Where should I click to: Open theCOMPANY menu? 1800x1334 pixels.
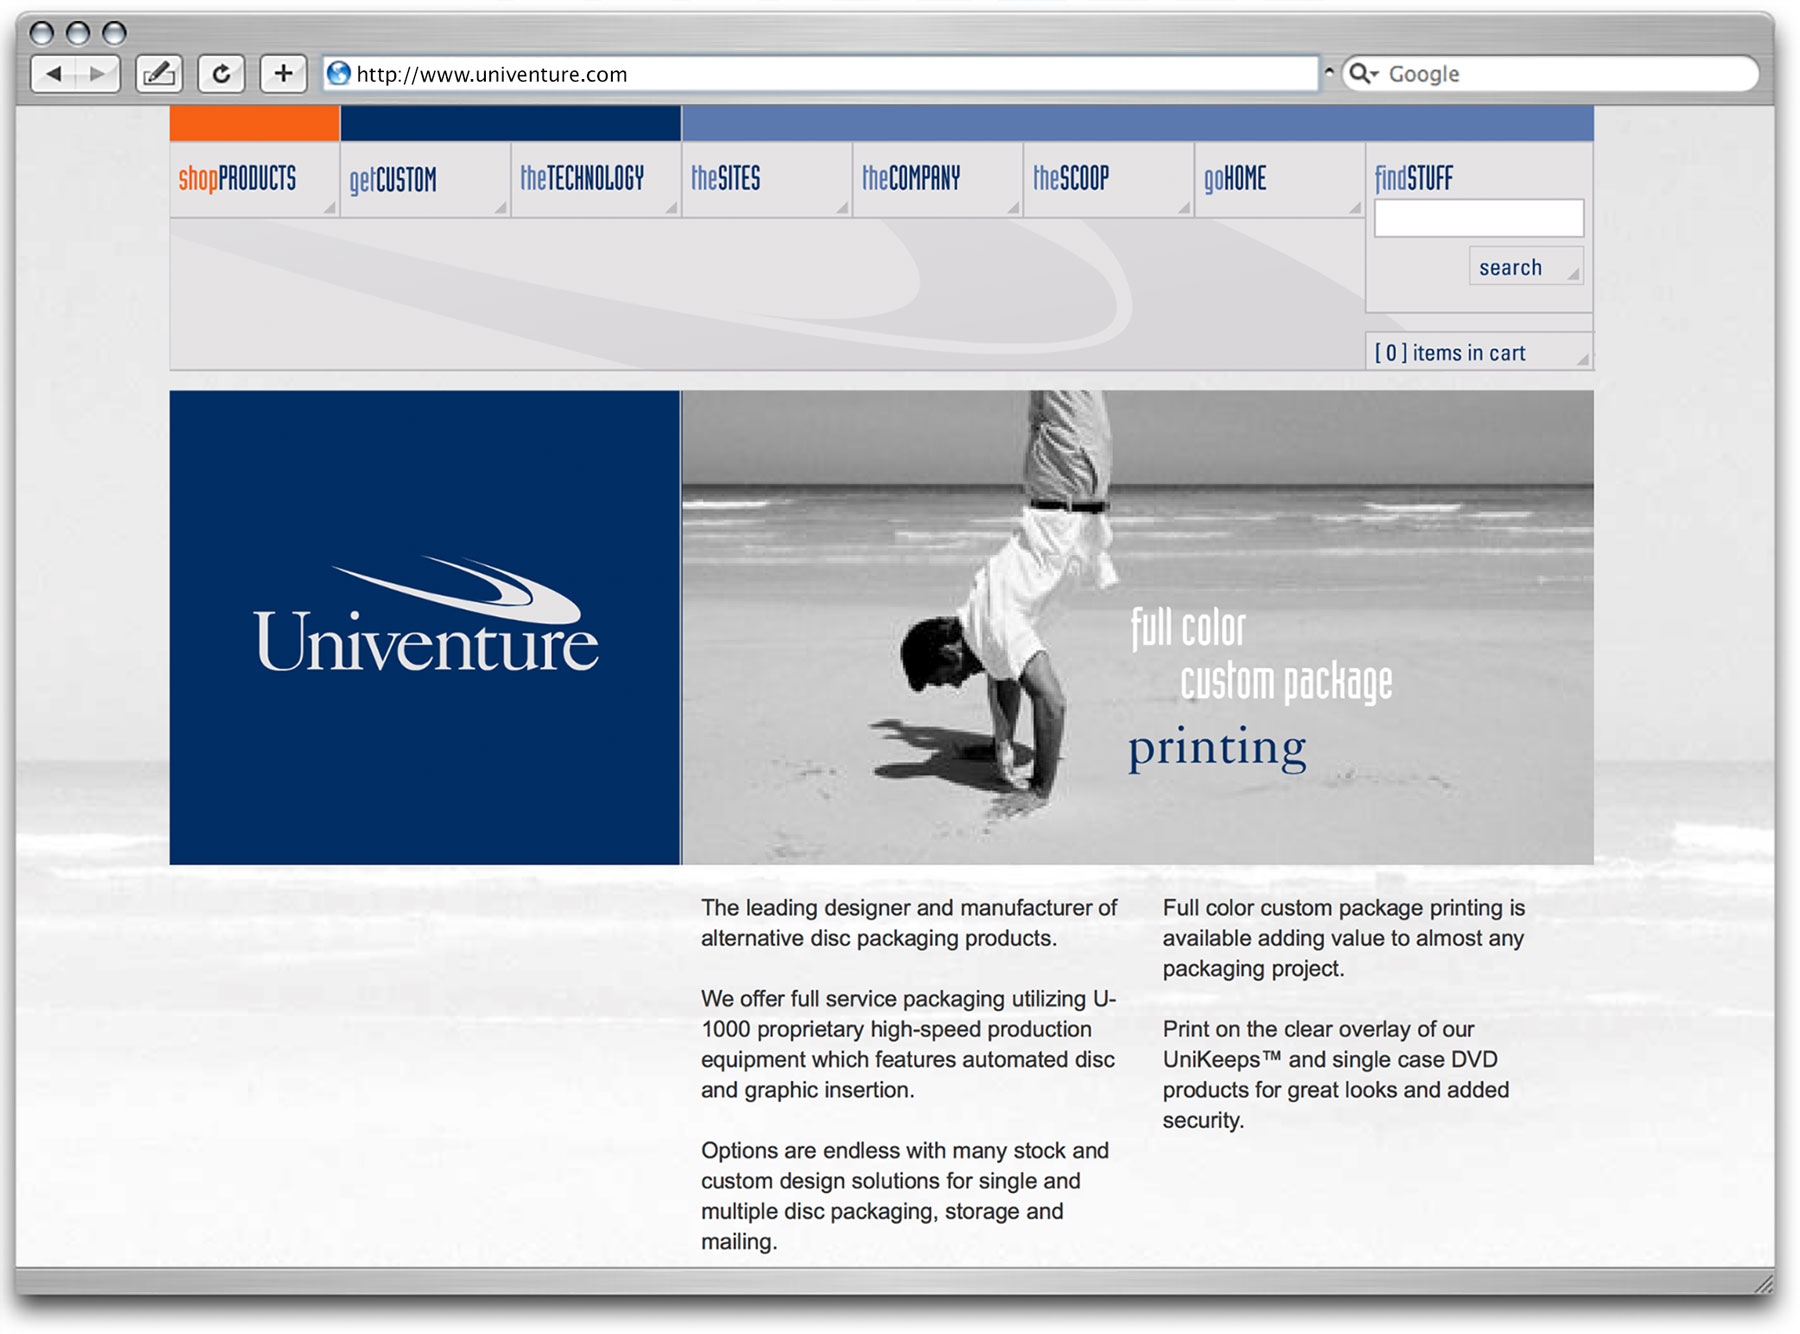point(938,179)
